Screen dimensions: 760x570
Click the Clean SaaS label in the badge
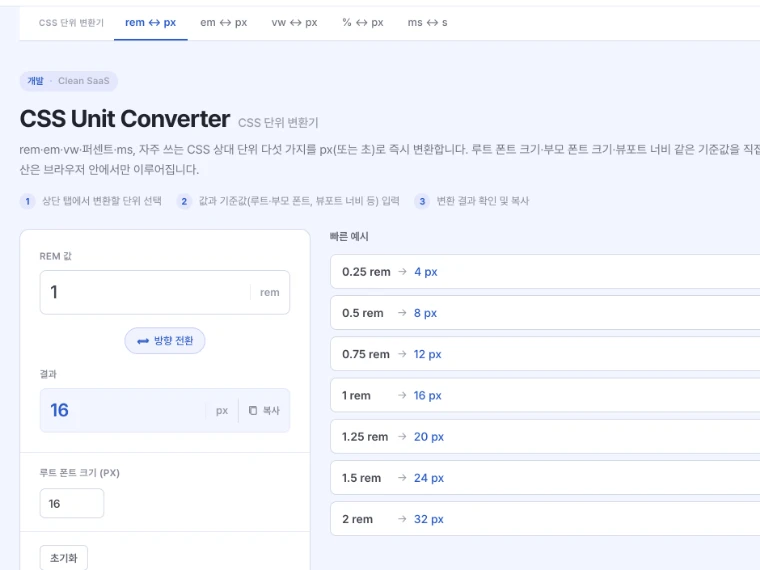(84, 81)
